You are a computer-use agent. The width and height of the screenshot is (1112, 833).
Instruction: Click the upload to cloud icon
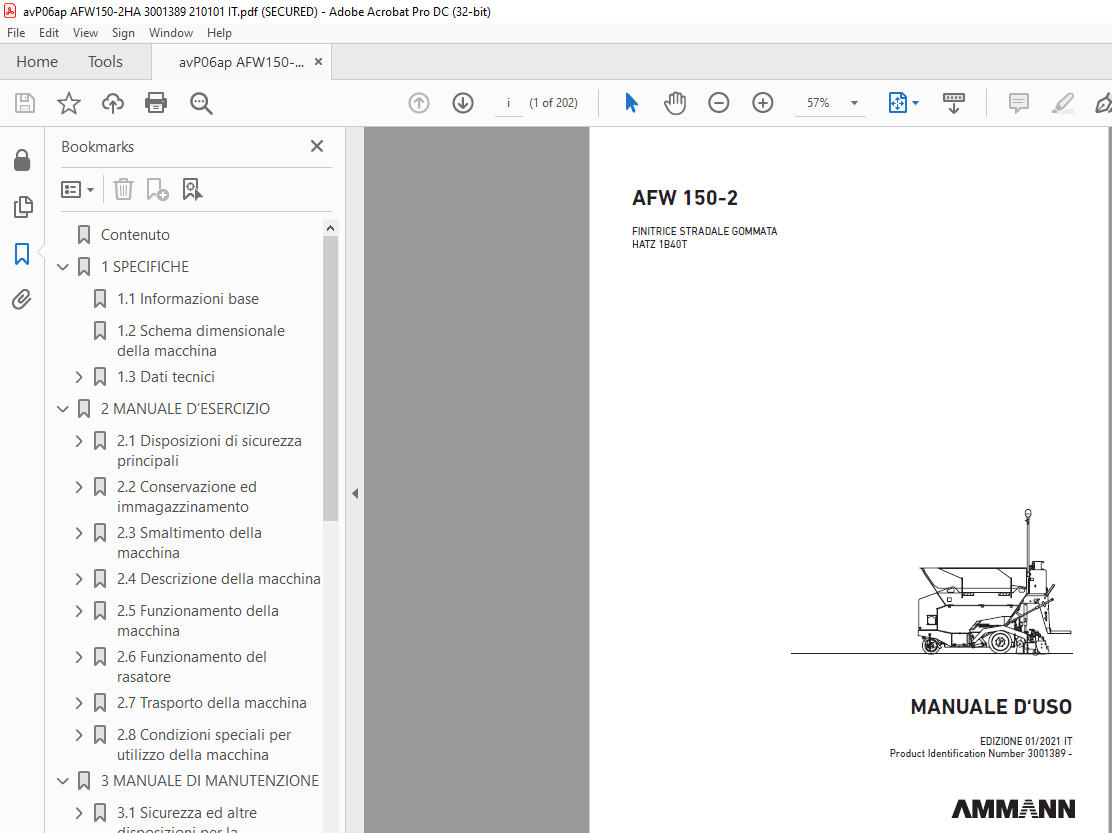coord(113,103)
